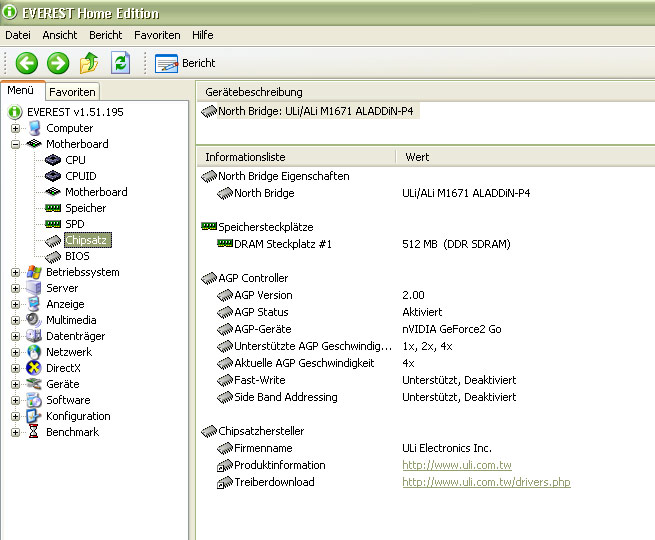Image resolution: width=655 pixels, height=540 pixels.
Task: Open the uli.com.tw product information link
Action: click(457, 465)
